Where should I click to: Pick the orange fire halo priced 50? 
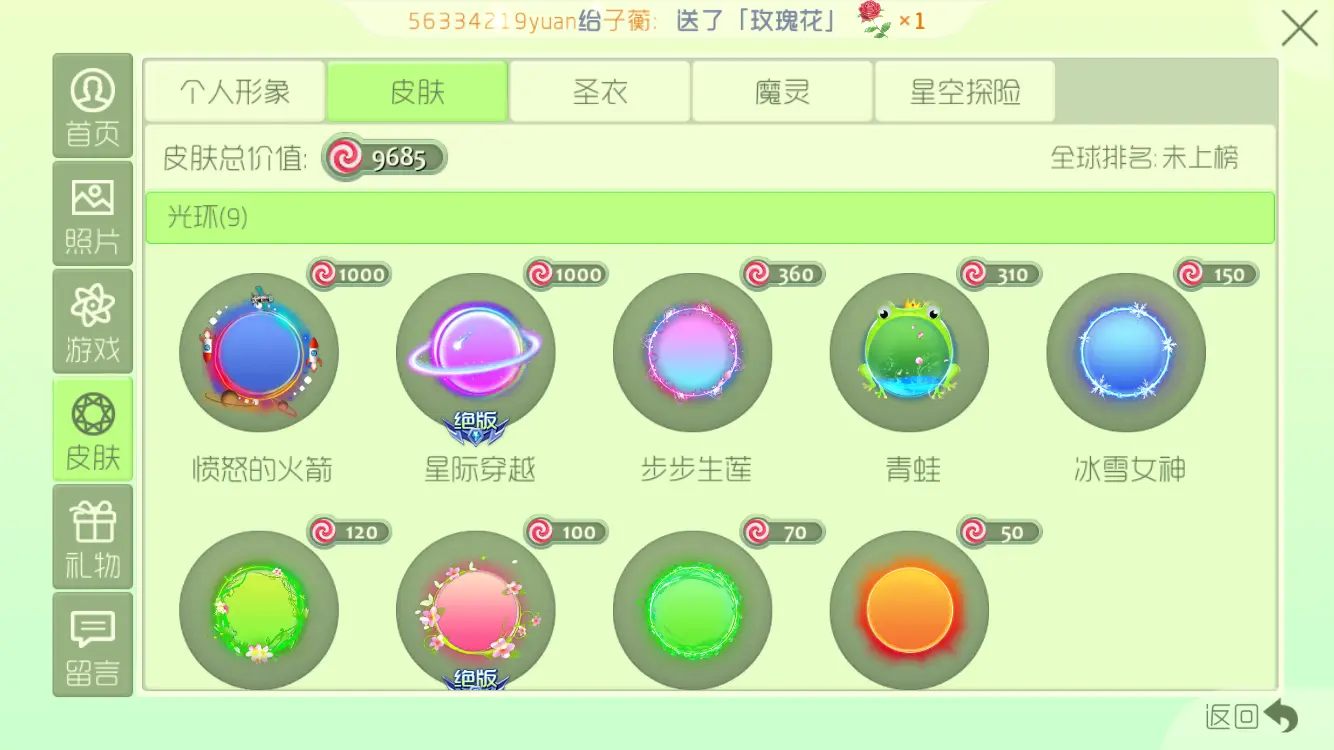(910, 610)
